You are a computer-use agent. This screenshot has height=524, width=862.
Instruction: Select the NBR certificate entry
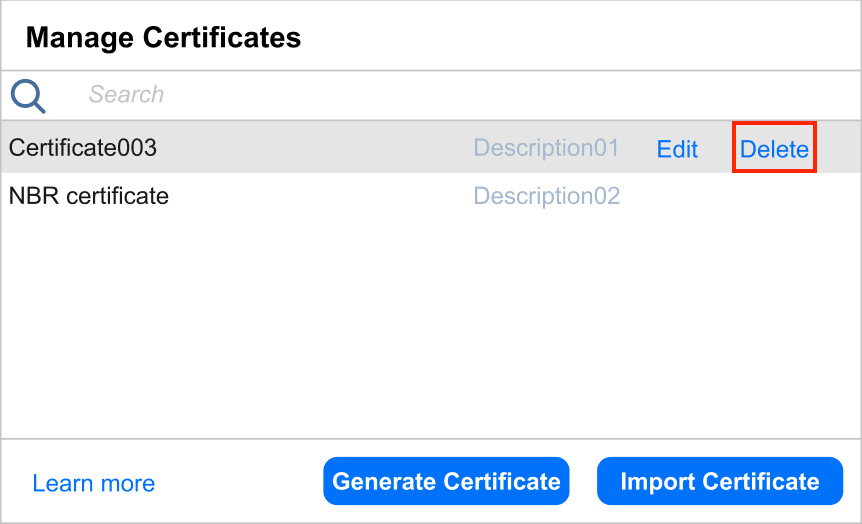pyautogui.click(x=89, y=196)
